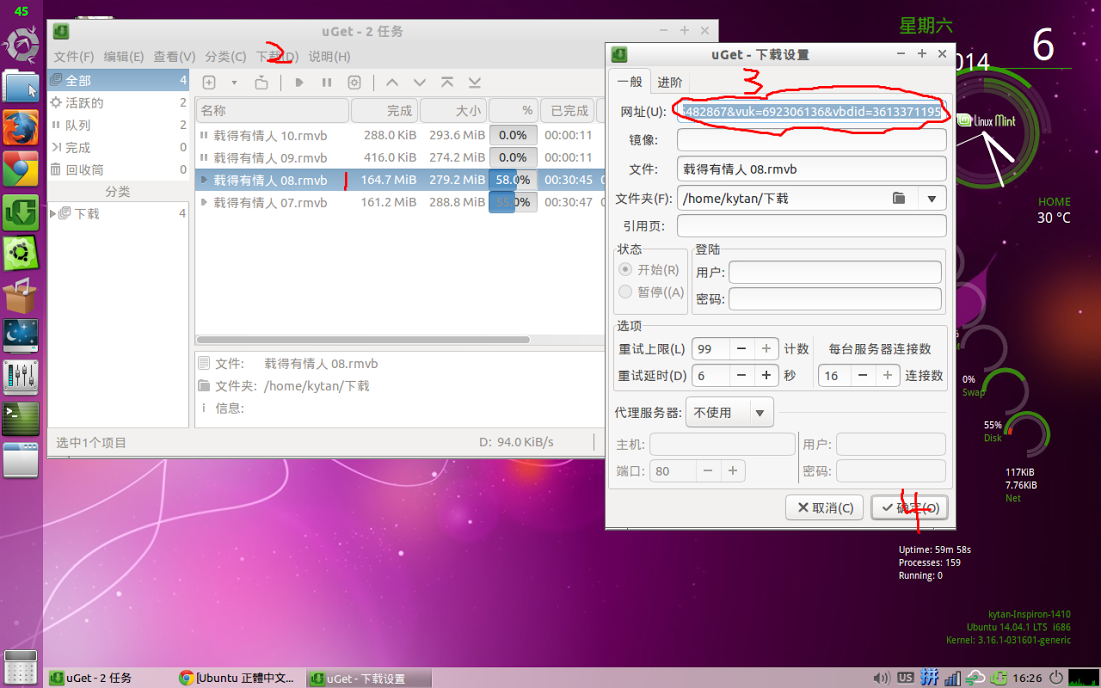Screen dimensions: 1101x688
Task: Open the audio mixer icon in the dock
Action: click(x=20, y=378)
